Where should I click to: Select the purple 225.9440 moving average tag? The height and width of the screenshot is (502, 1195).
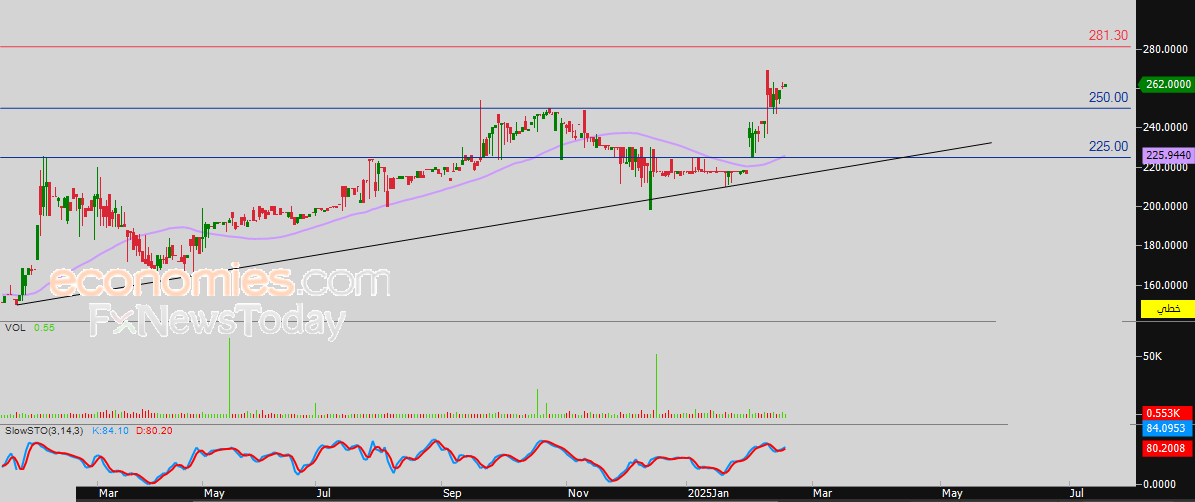(1167, 155)
